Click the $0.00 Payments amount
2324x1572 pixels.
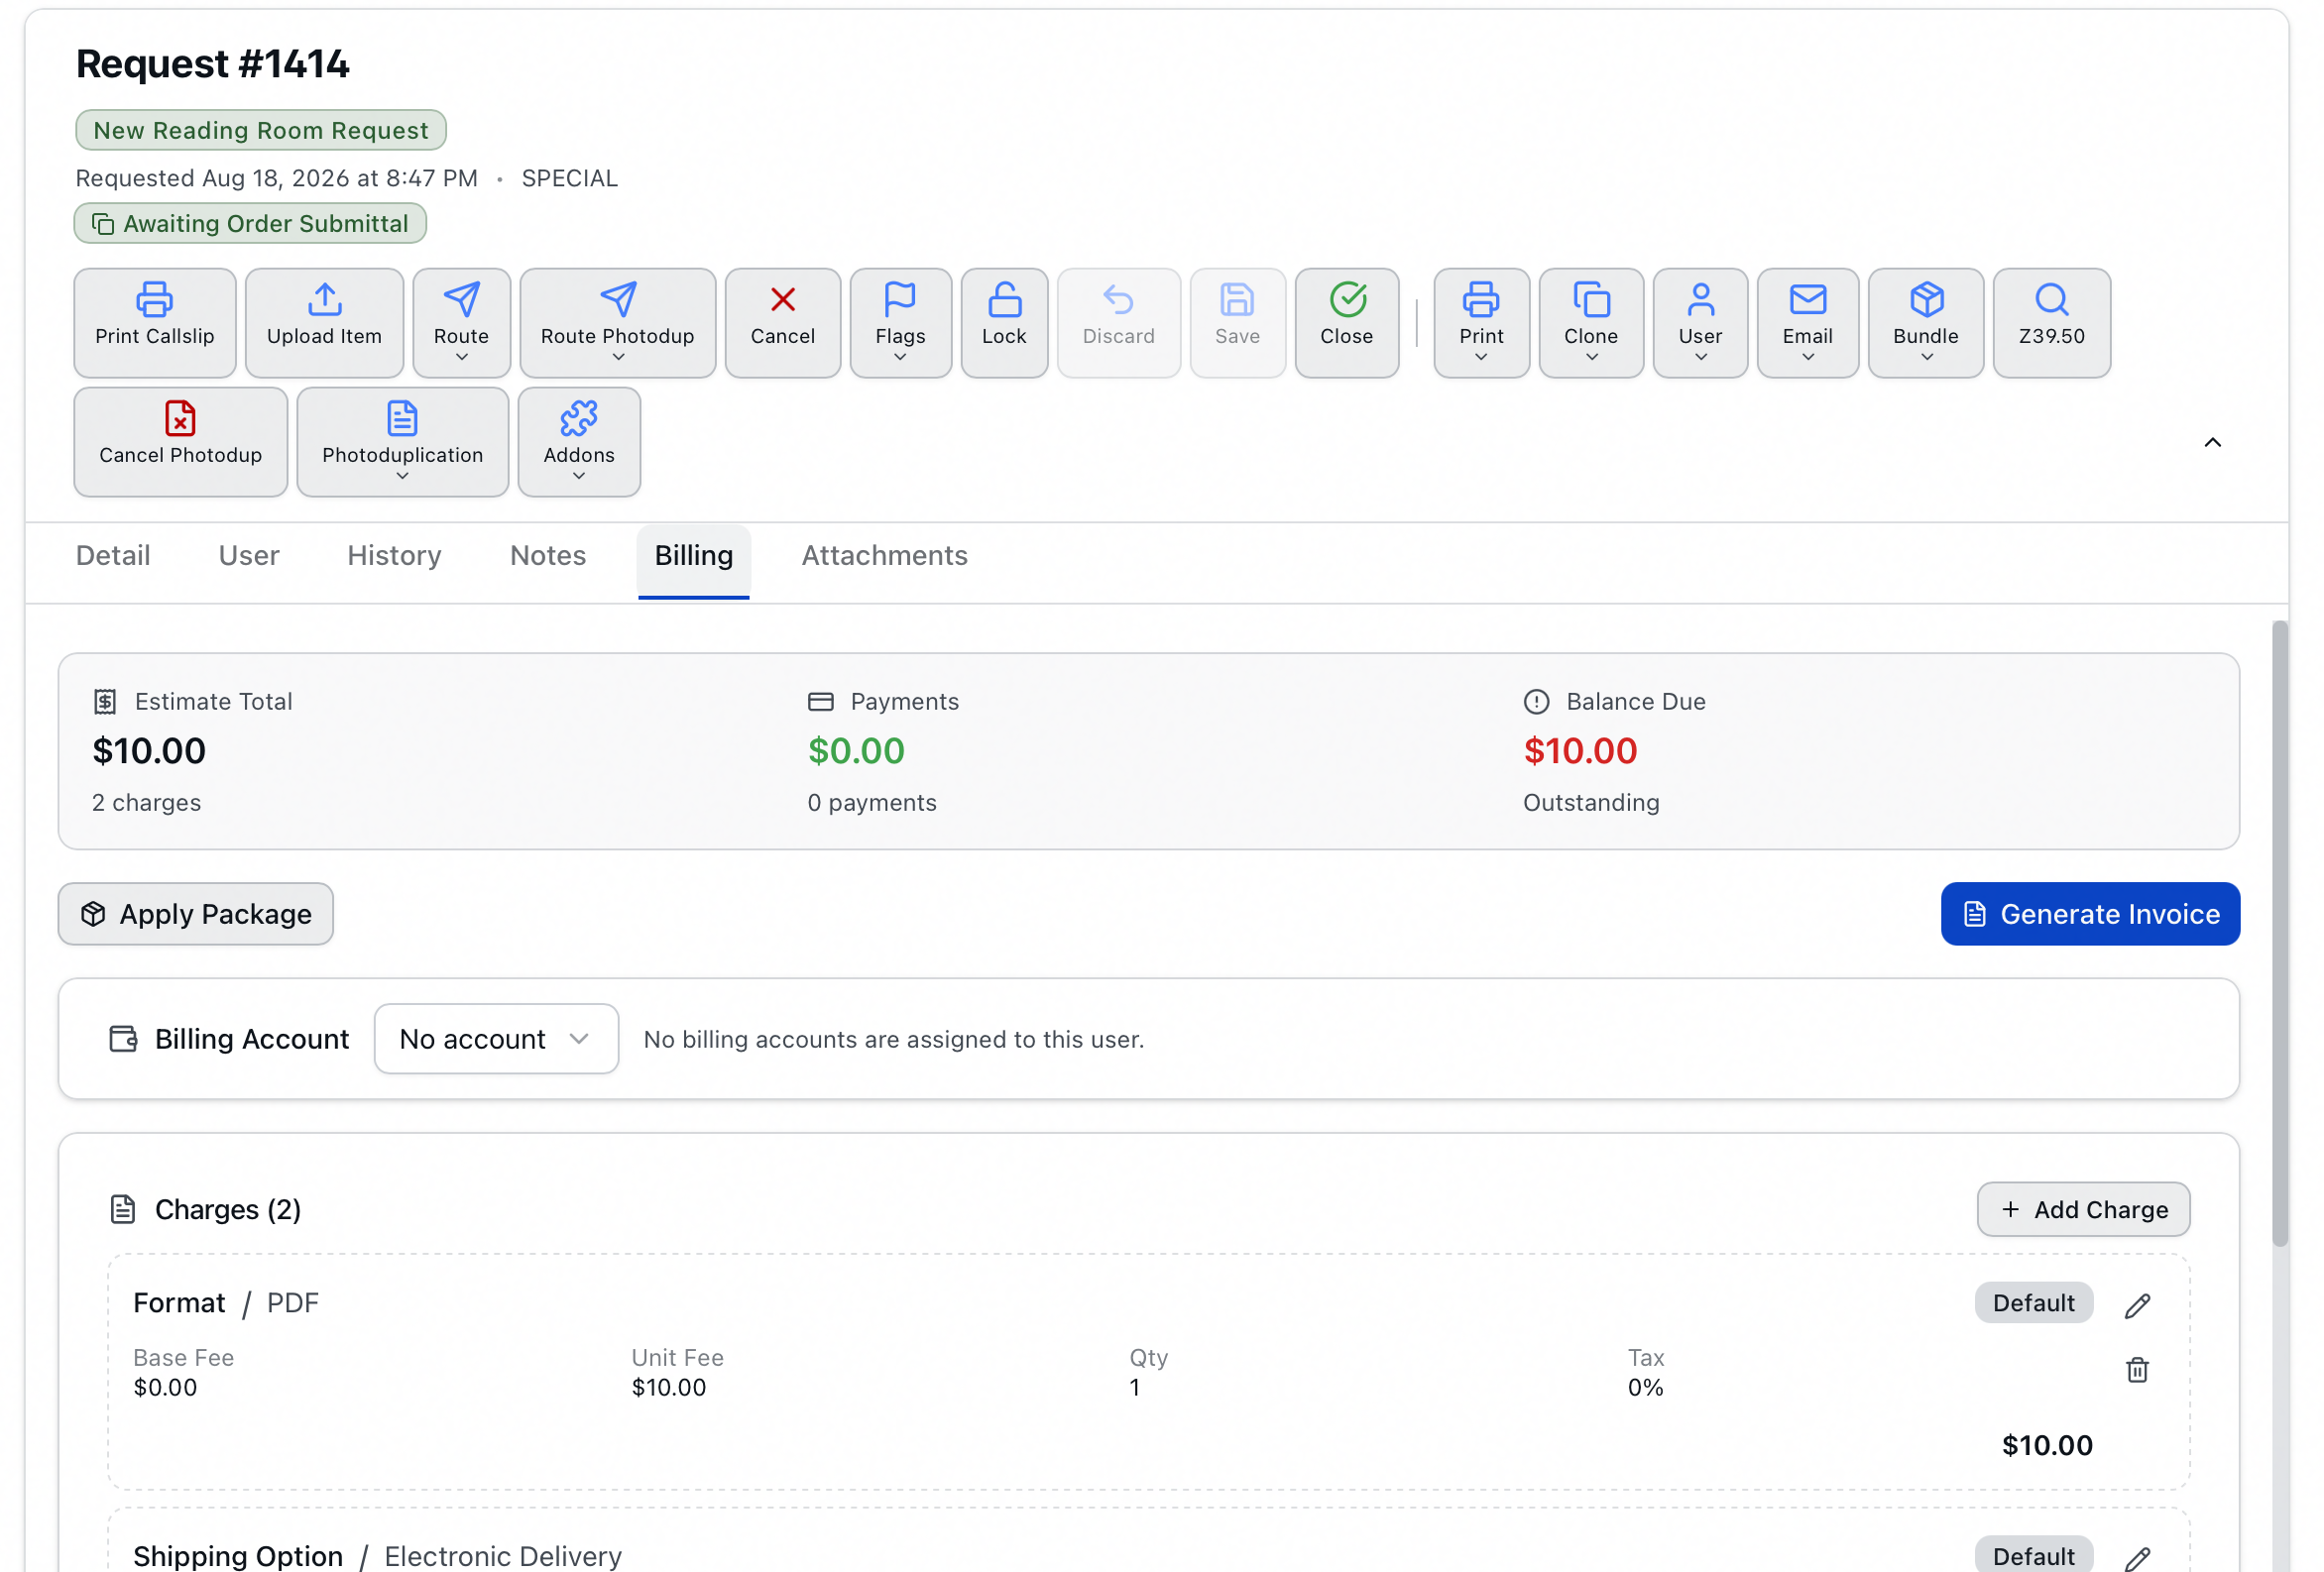856,750
